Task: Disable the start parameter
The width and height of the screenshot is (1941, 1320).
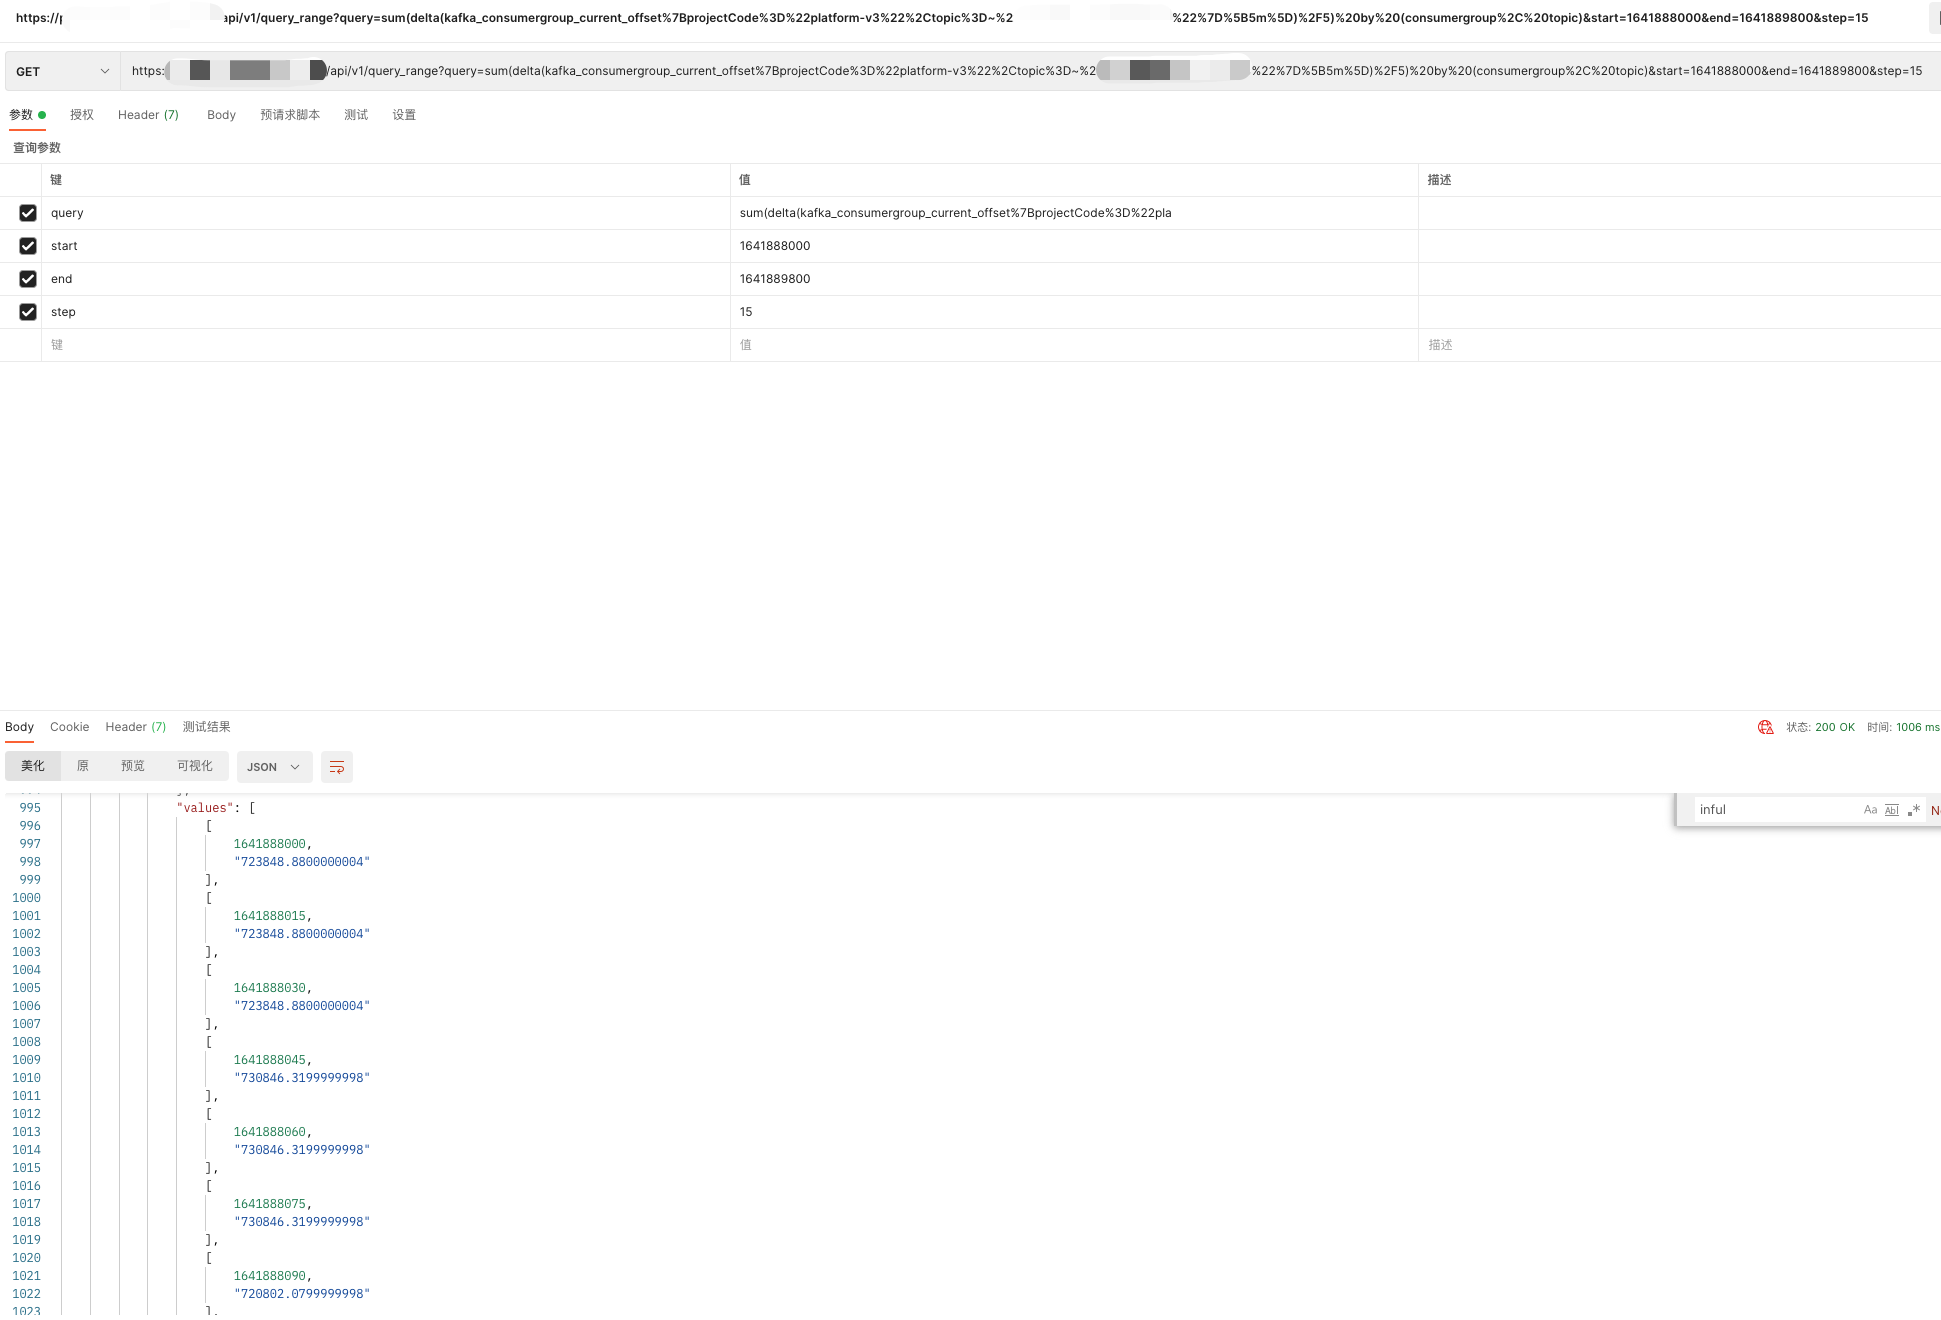Action: click(28, 246)
